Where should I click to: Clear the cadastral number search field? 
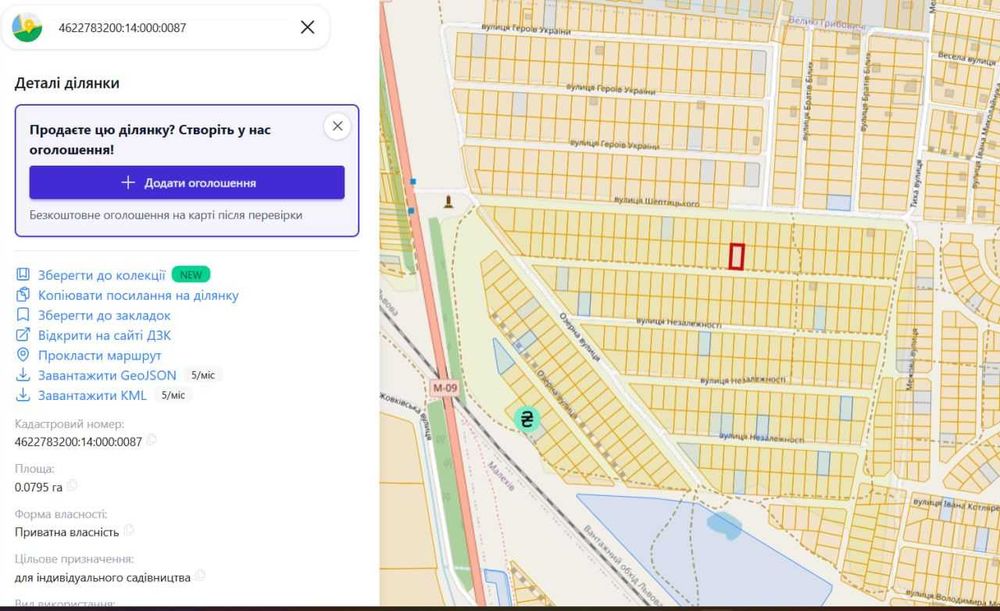point(307,27)
